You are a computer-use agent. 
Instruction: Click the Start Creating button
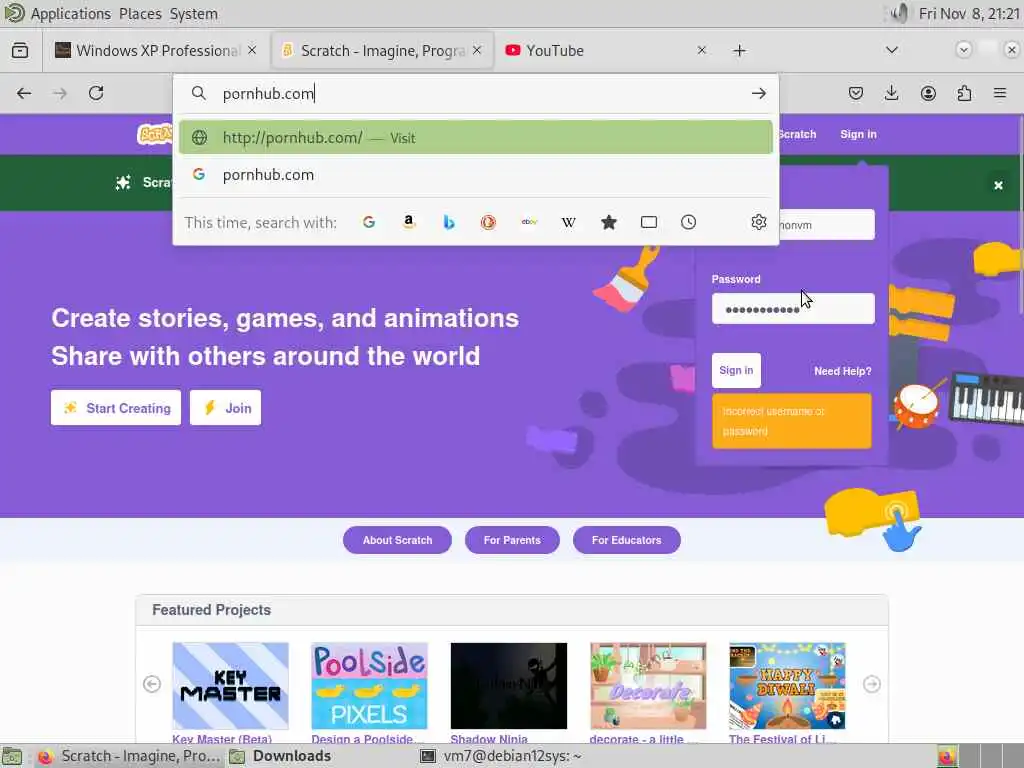coord(116,408)
